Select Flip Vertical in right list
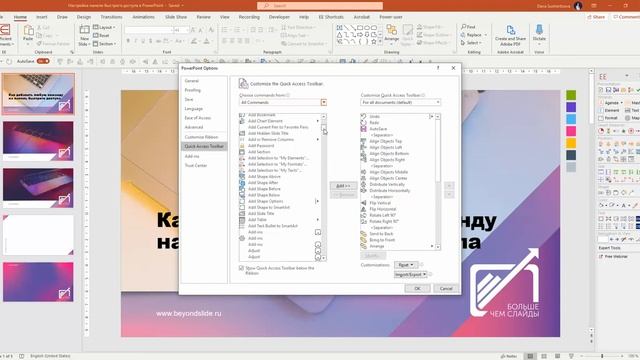 point(380,203)
